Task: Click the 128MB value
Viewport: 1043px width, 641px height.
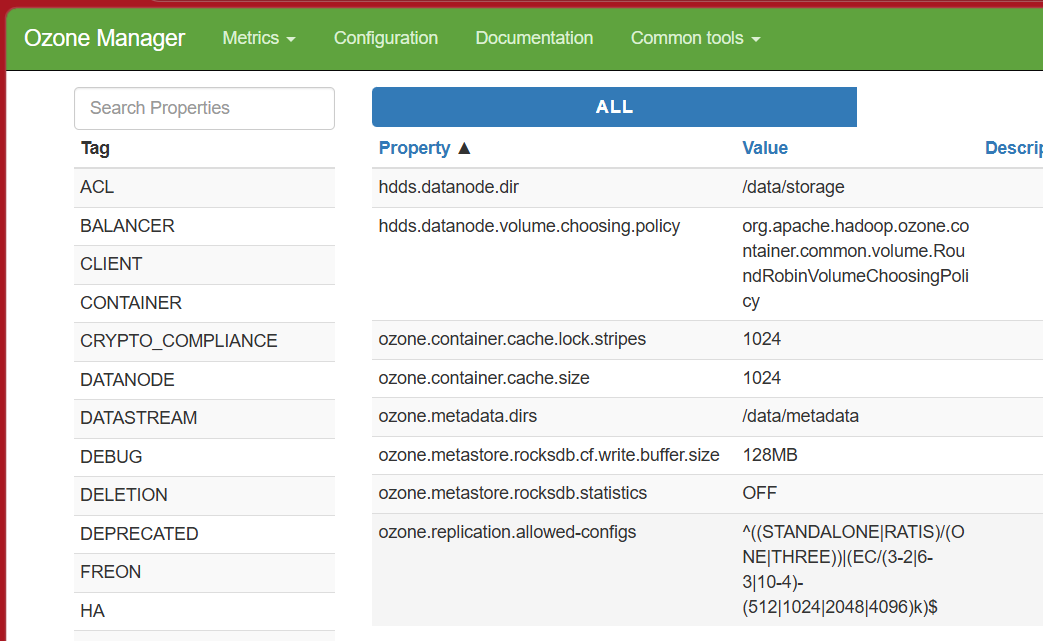Action: [x=770, y=455]
